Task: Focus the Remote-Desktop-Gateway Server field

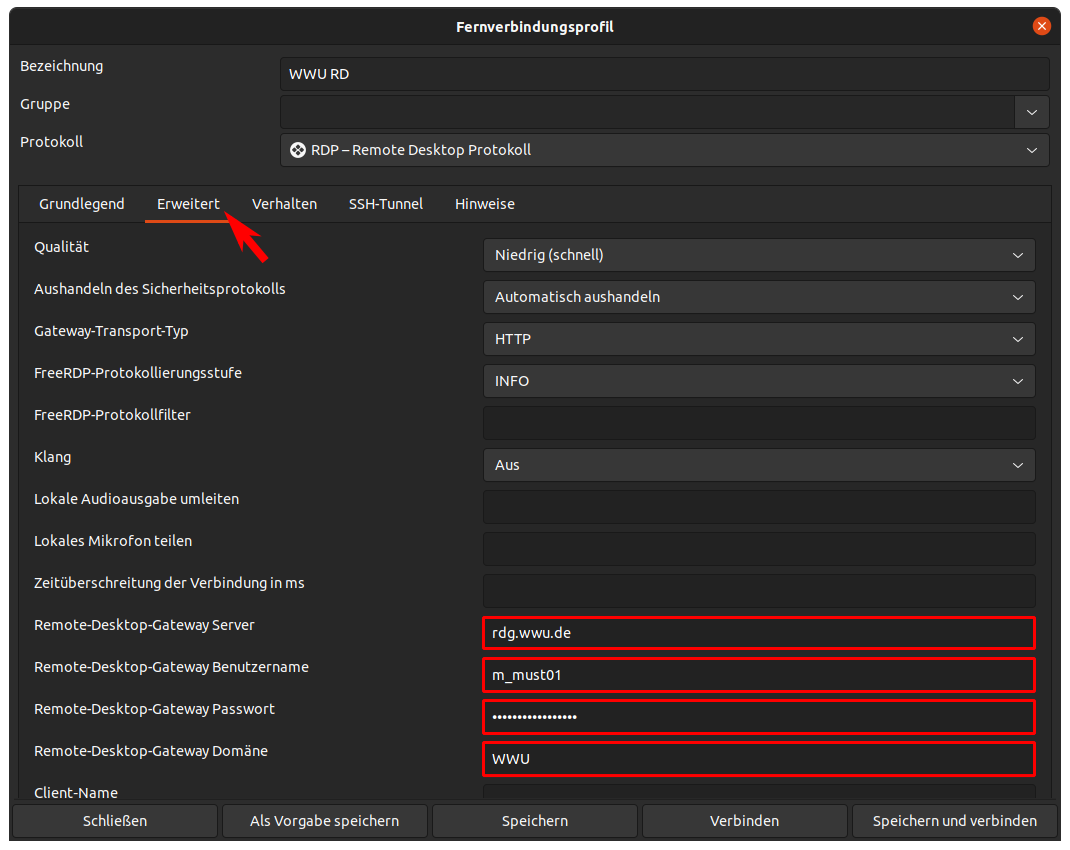Action: pyautogui.click(x=758, y=633)
